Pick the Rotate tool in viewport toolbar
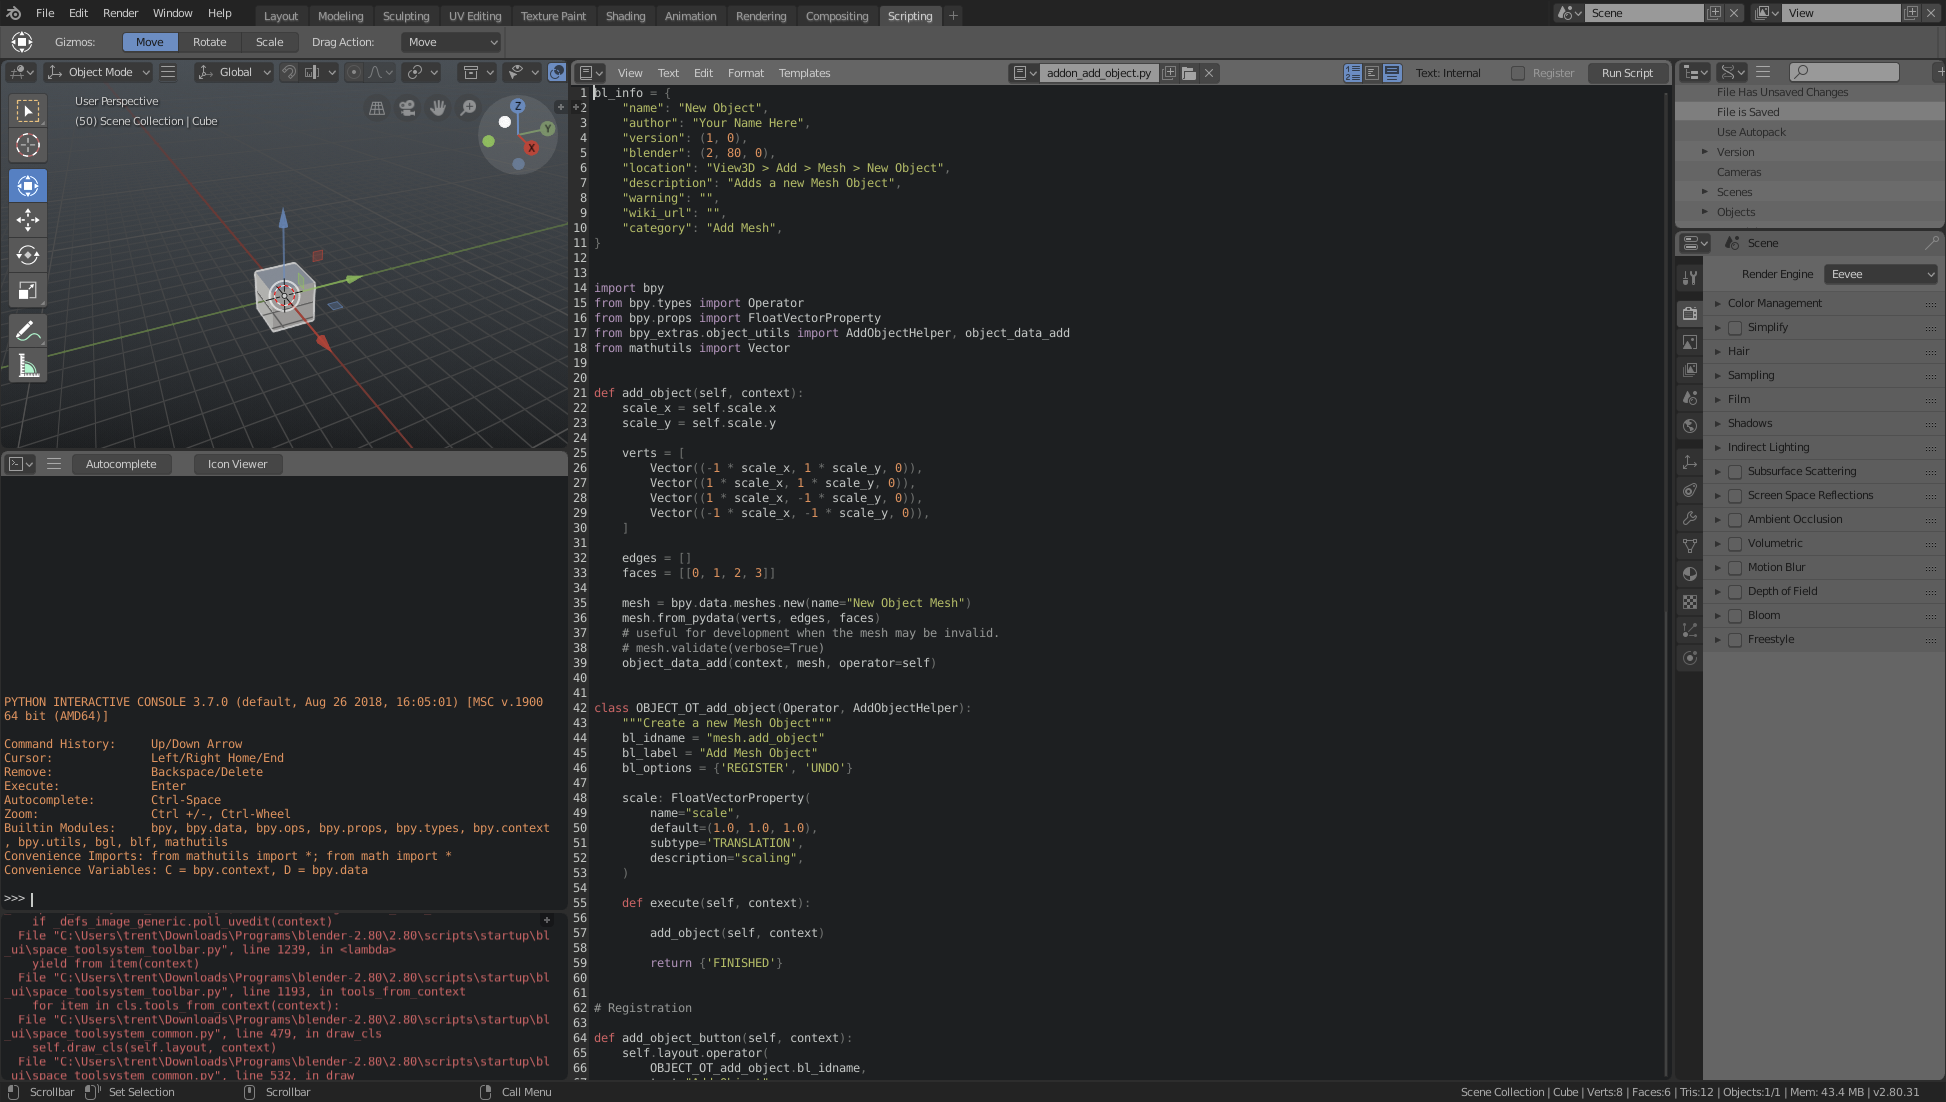1946x1102 pixels. pyautogui.click(x=28, y=255)
